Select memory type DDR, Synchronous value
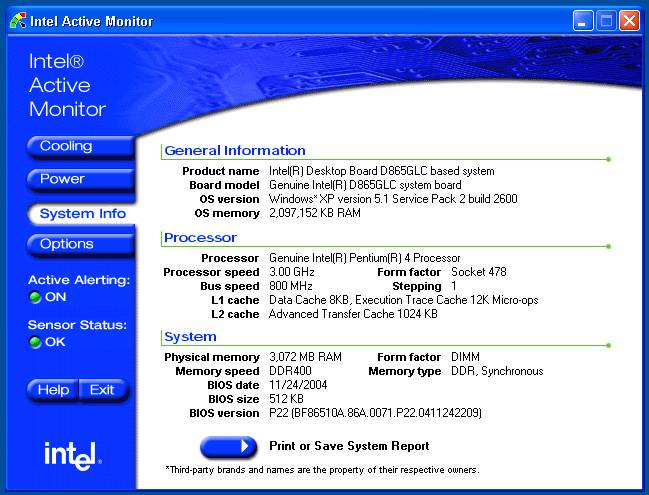Viewport: 649px width, 495px height. [x=497, y=371]
